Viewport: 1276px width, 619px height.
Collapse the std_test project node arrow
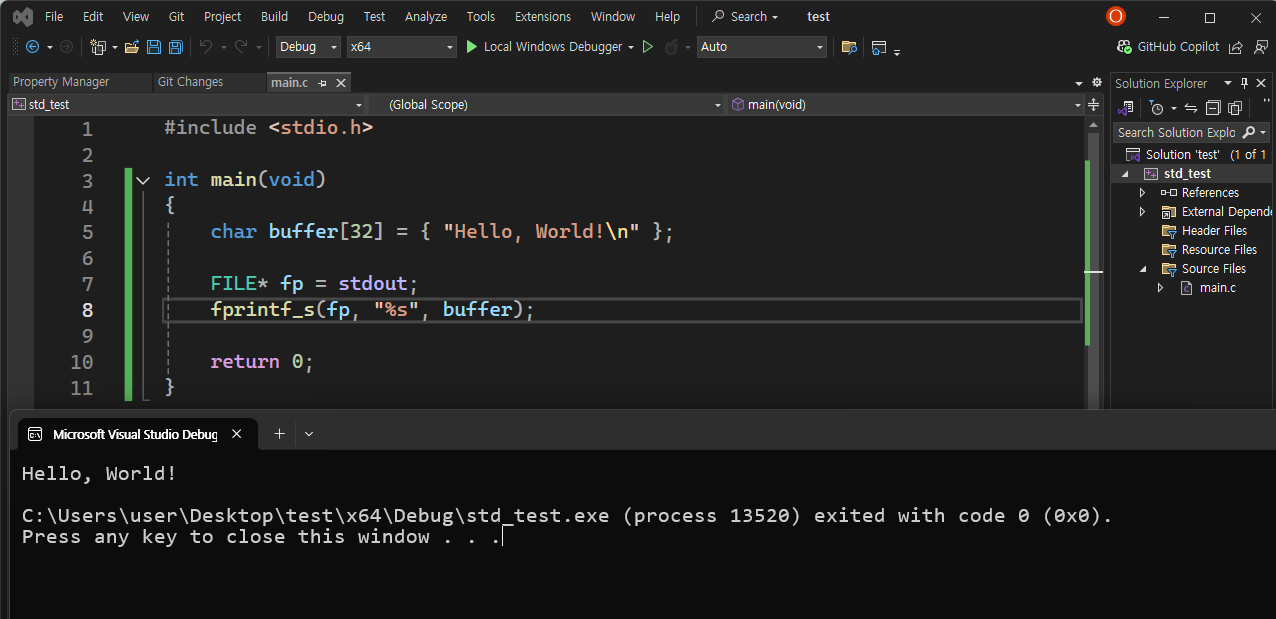tap(1125, 174)
